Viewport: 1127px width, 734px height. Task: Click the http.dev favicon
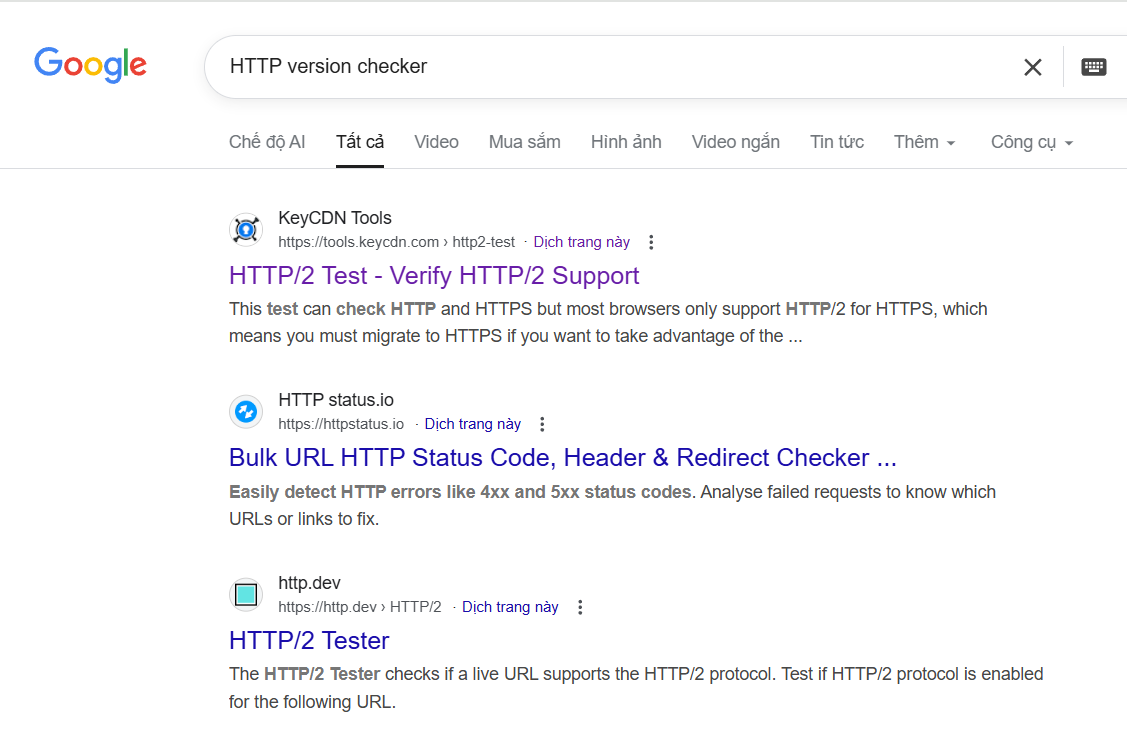(246, 595)
